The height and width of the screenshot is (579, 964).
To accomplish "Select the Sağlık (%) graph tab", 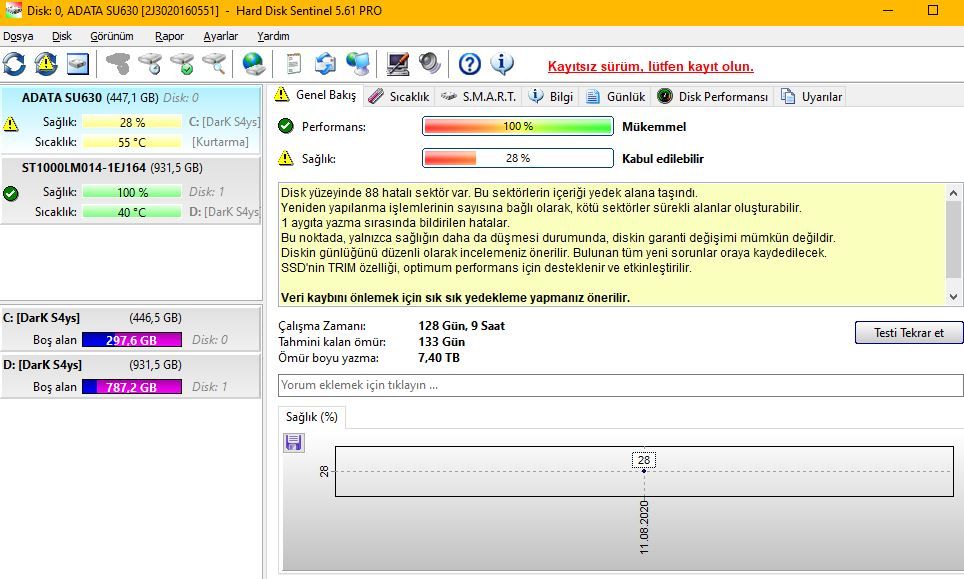I will [312, 417].
